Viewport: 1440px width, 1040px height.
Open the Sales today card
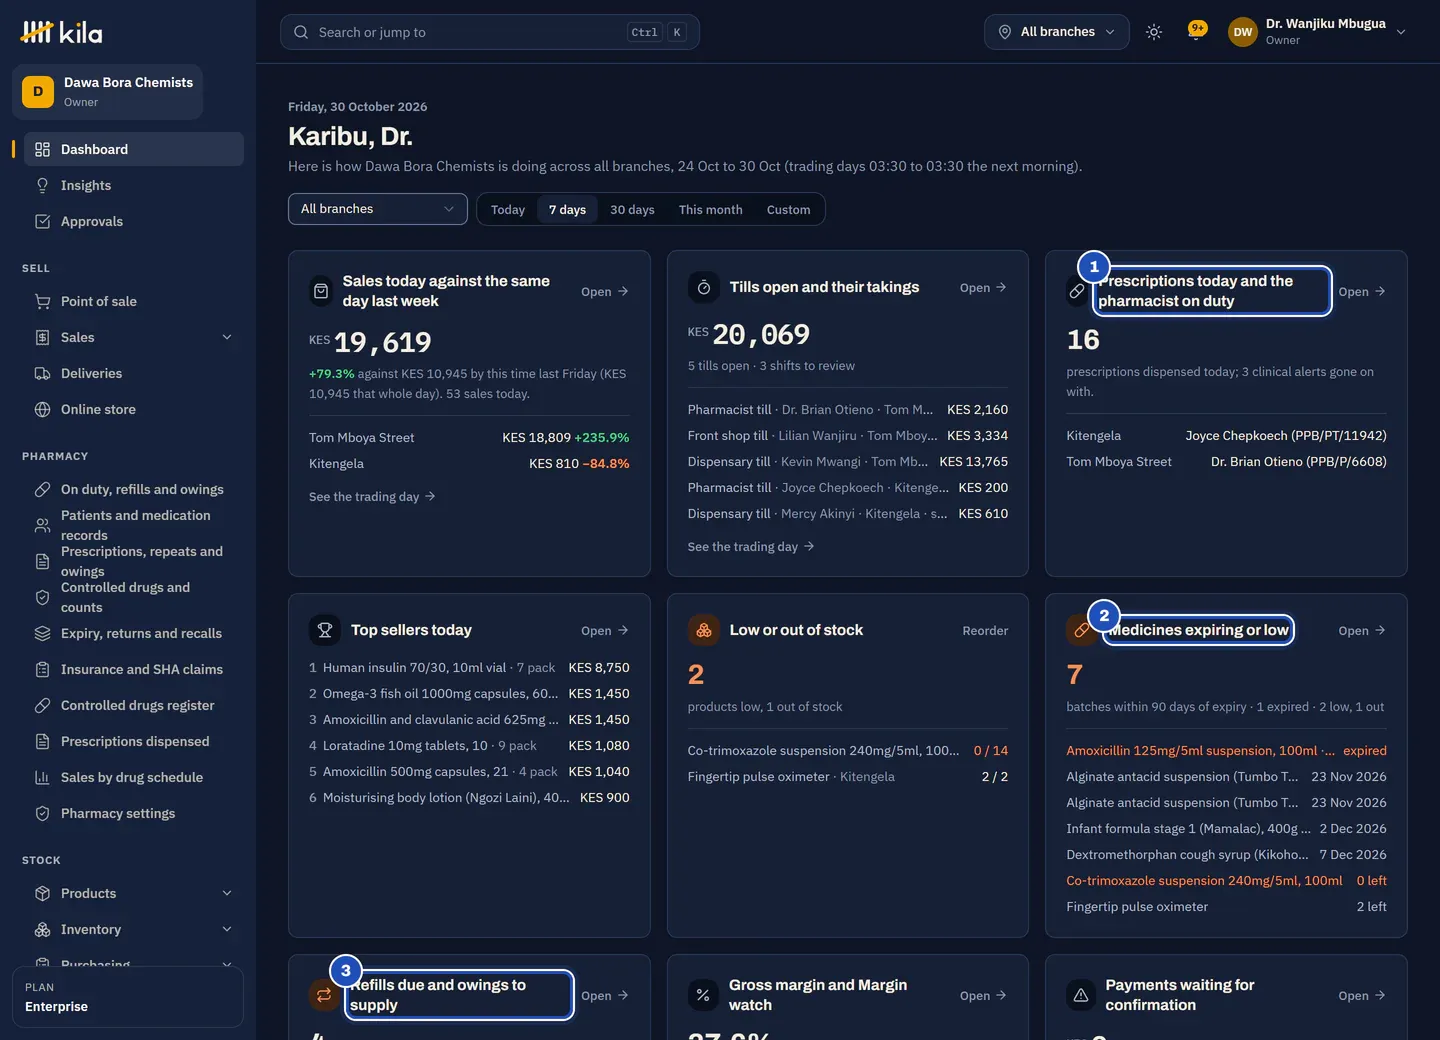pos(605,291)
